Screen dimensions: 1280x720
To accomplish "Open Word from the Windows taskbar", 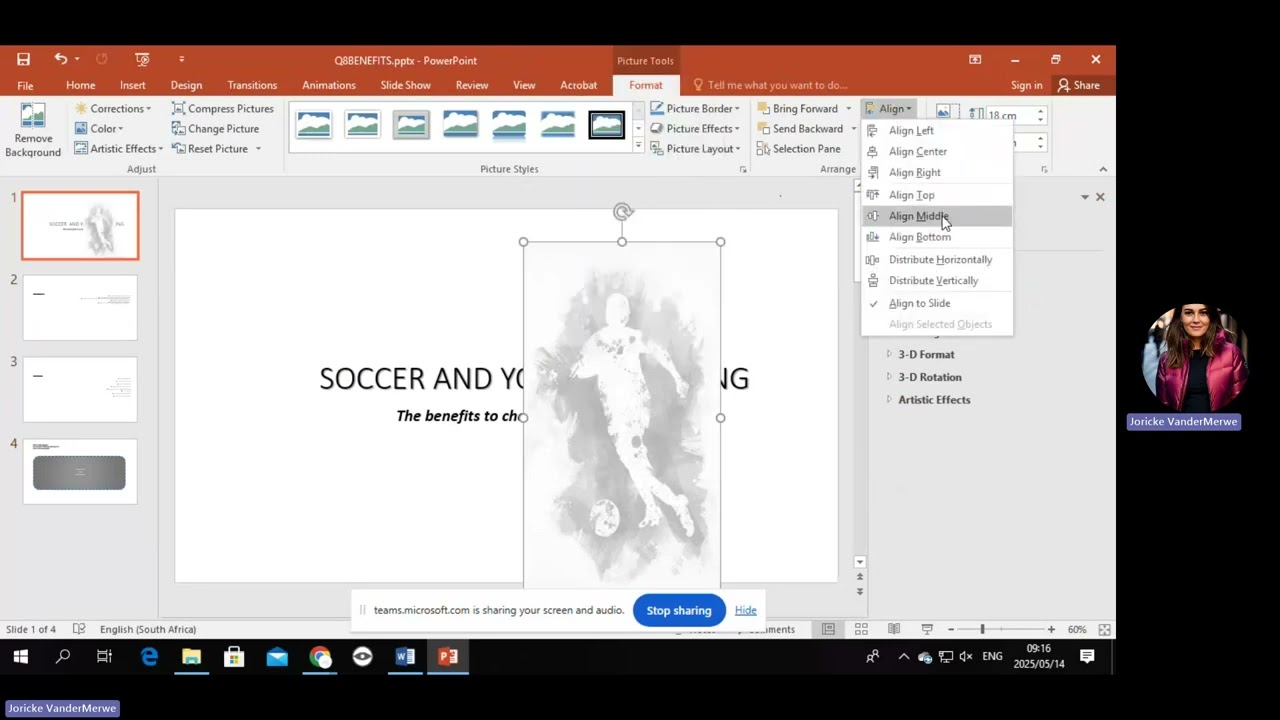I will click(405, 656).
